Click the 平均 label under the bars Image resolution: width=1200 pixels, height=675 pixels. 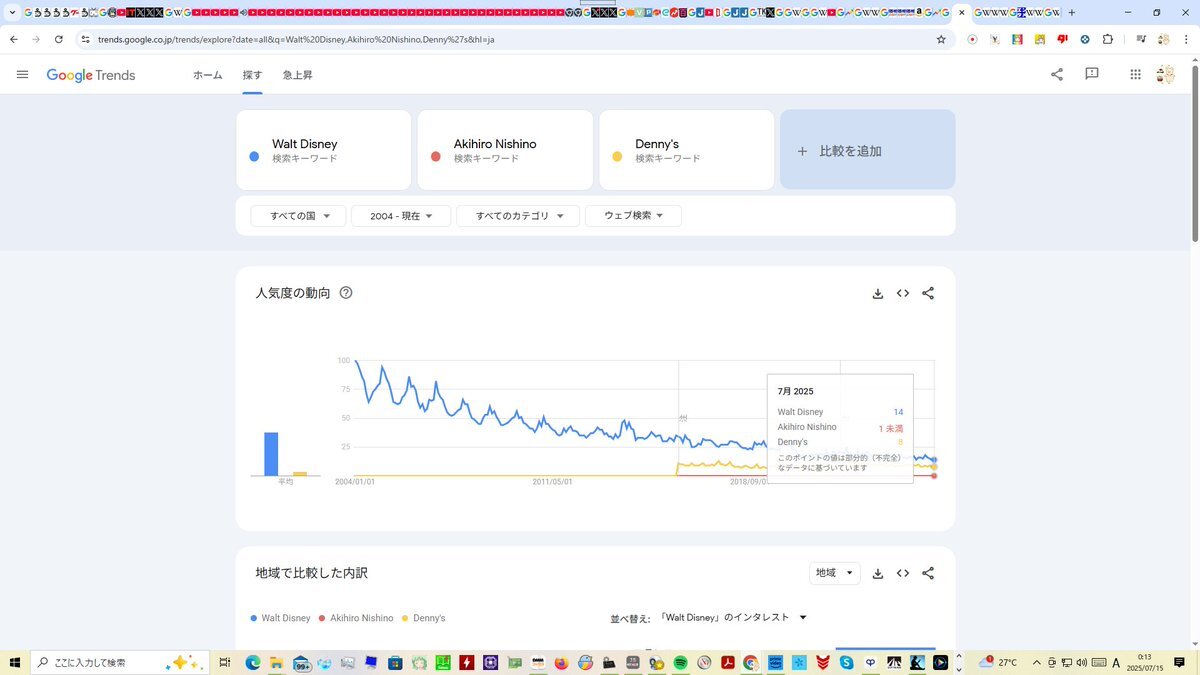click(x=286, y=482)
